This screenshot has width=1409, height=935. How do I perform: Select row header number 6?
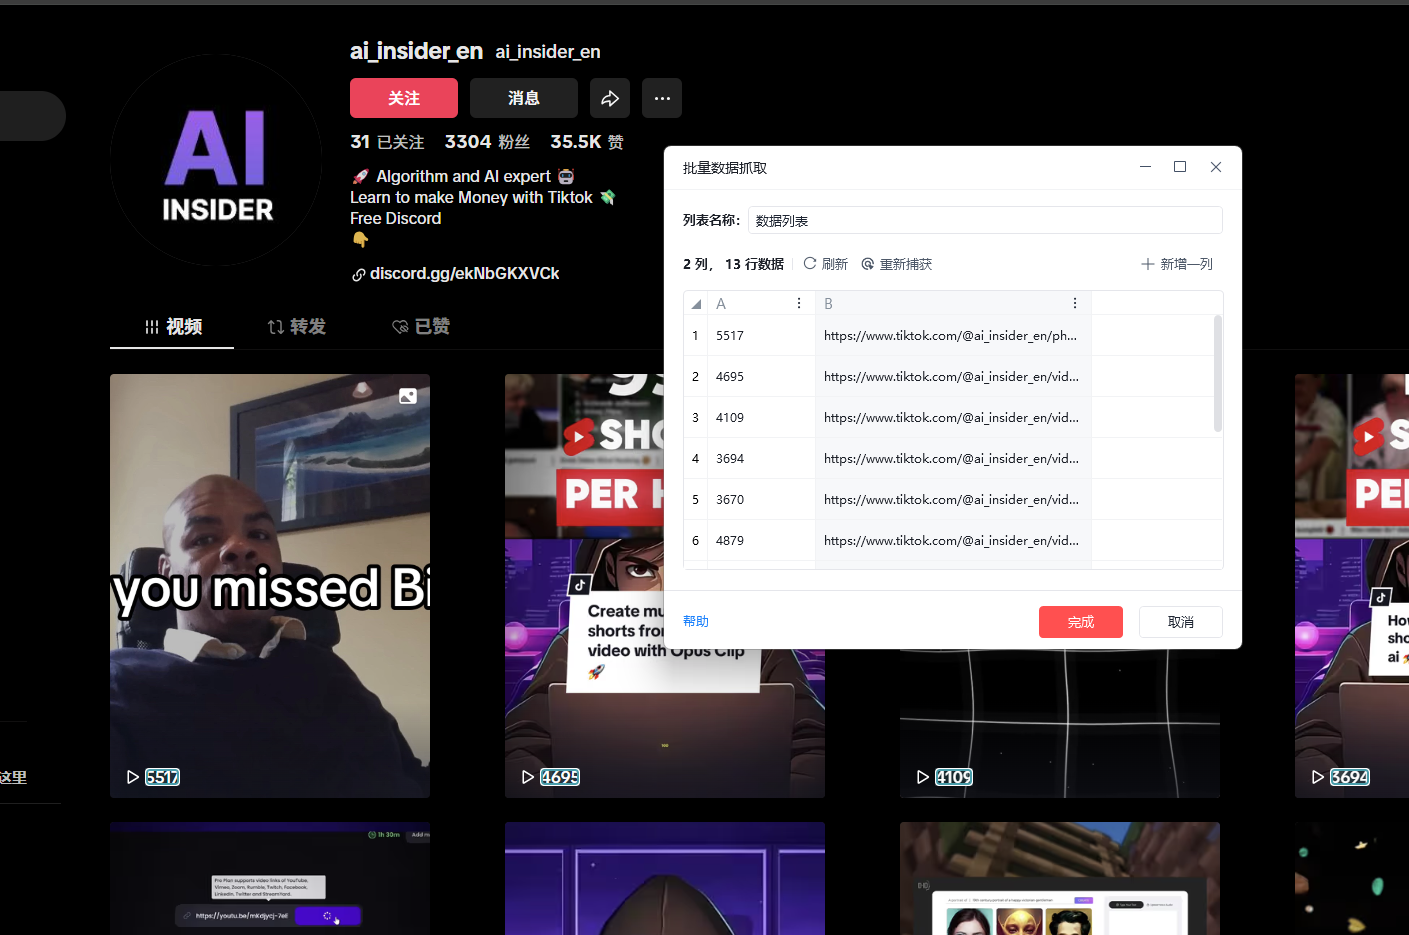point(696,541)
